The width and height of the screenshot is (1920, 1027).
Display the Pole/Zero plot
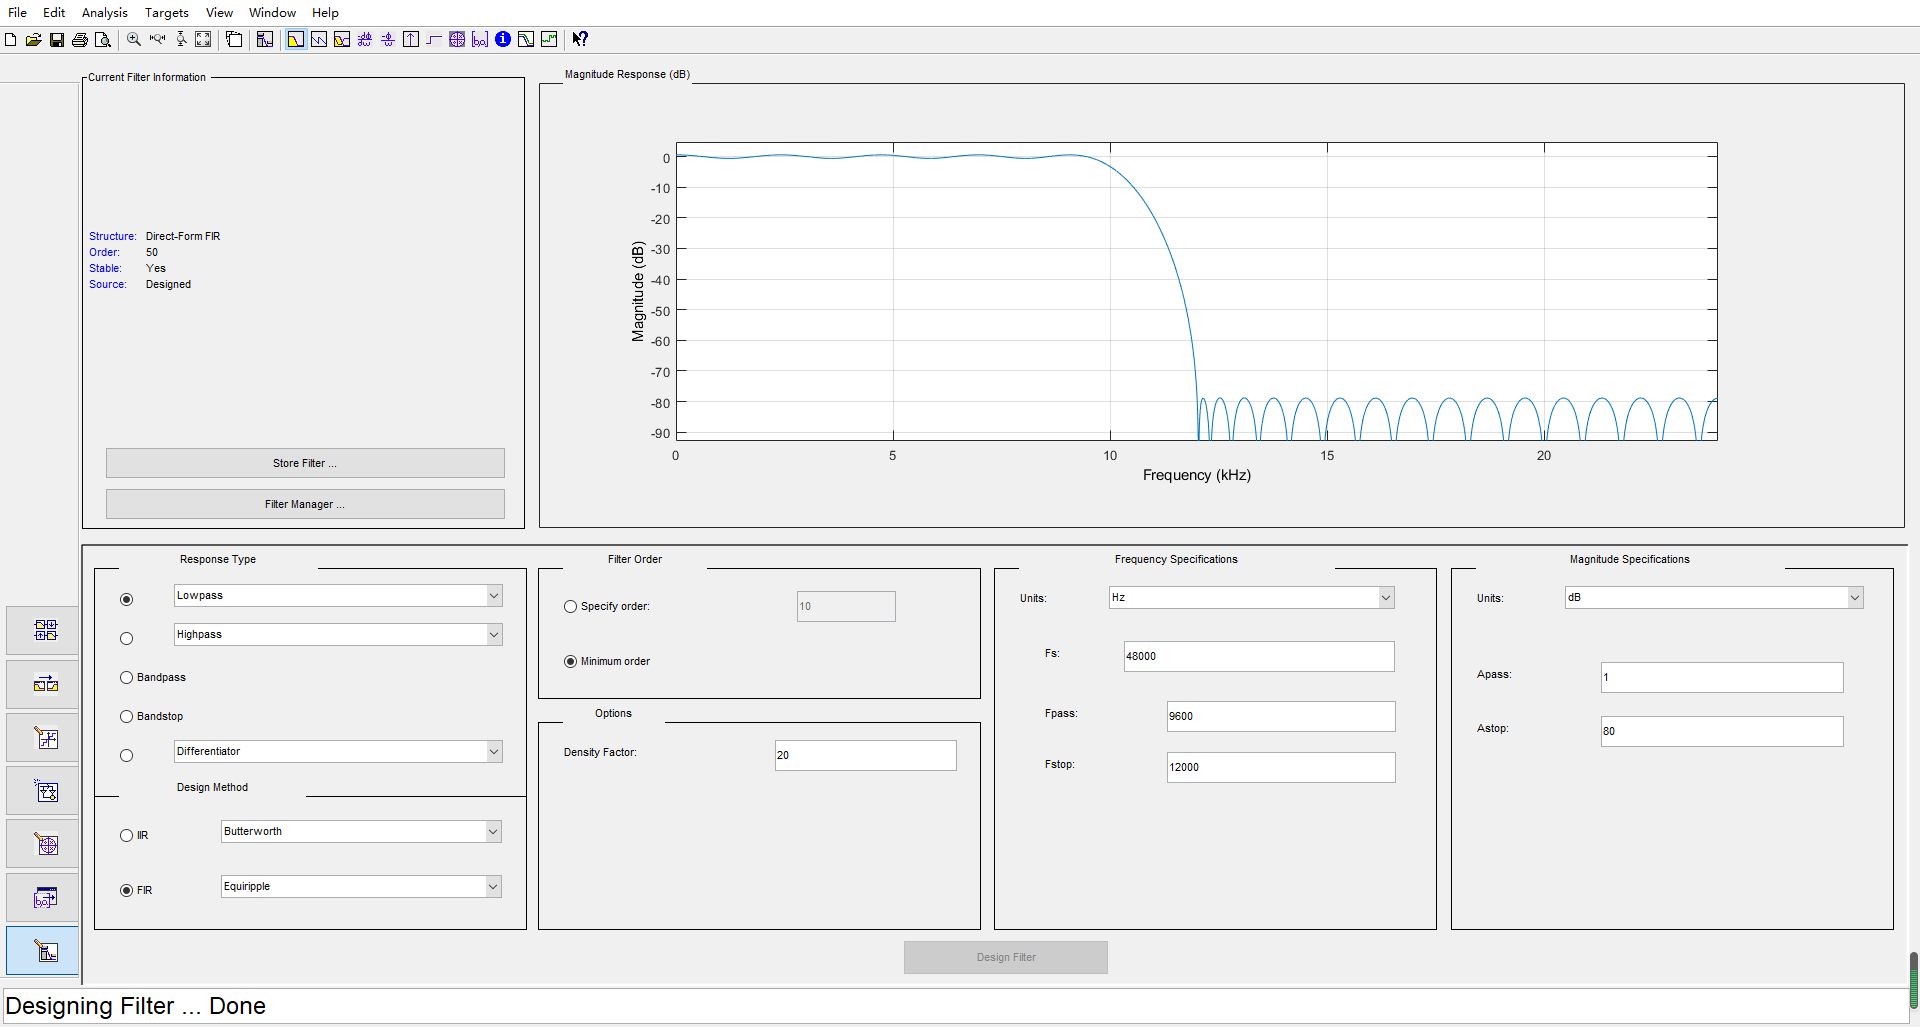458,39
